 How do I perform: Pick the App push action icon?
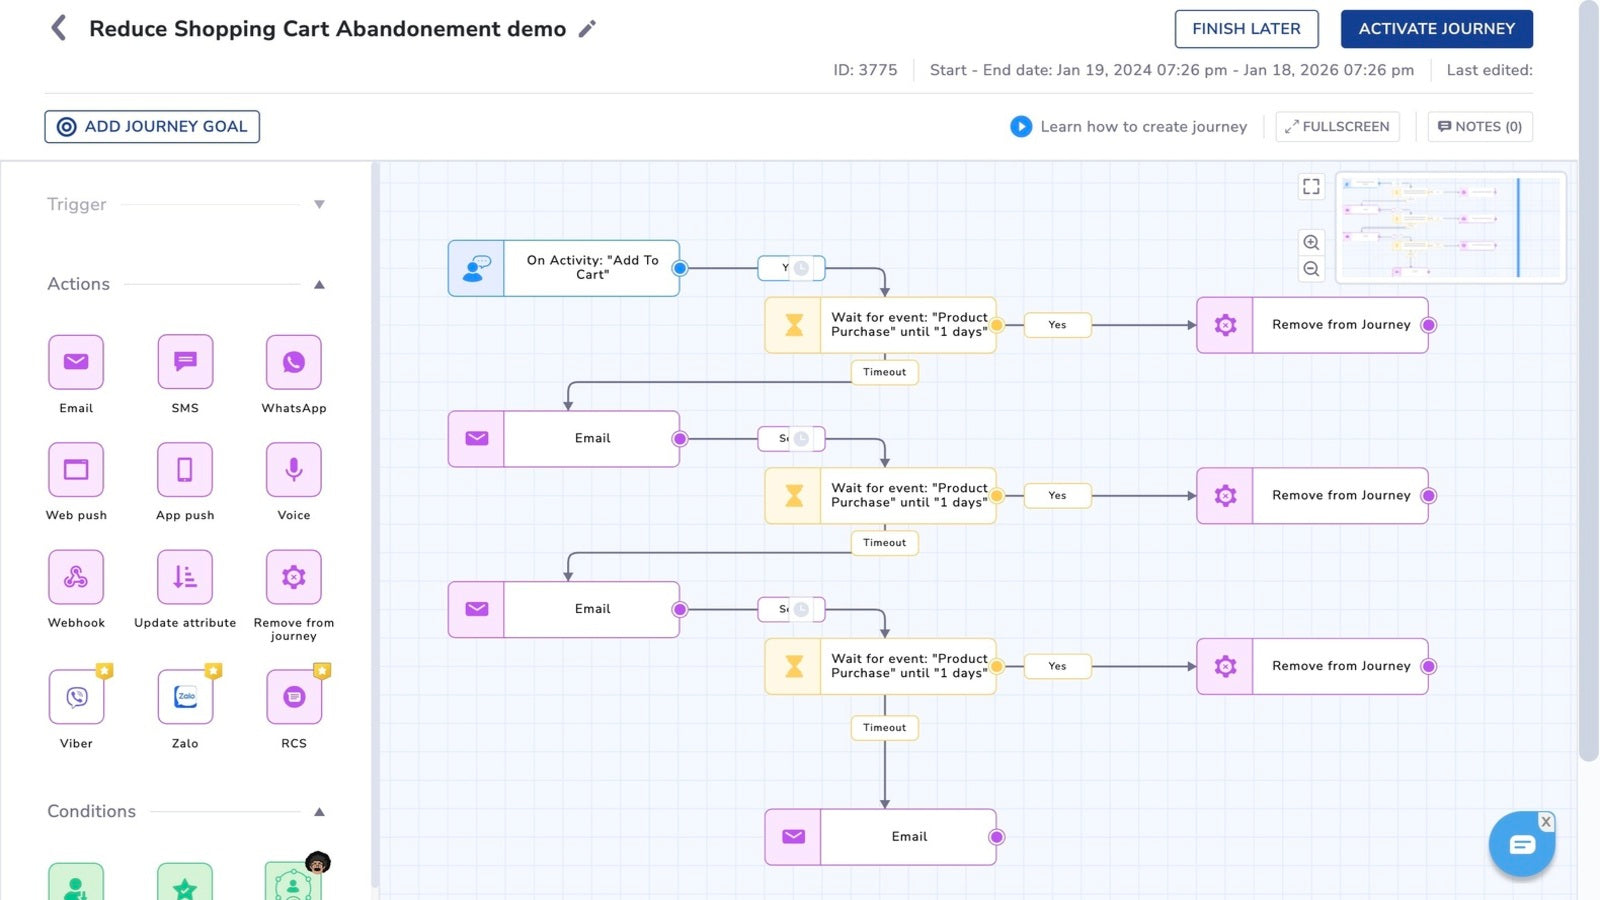184,469
